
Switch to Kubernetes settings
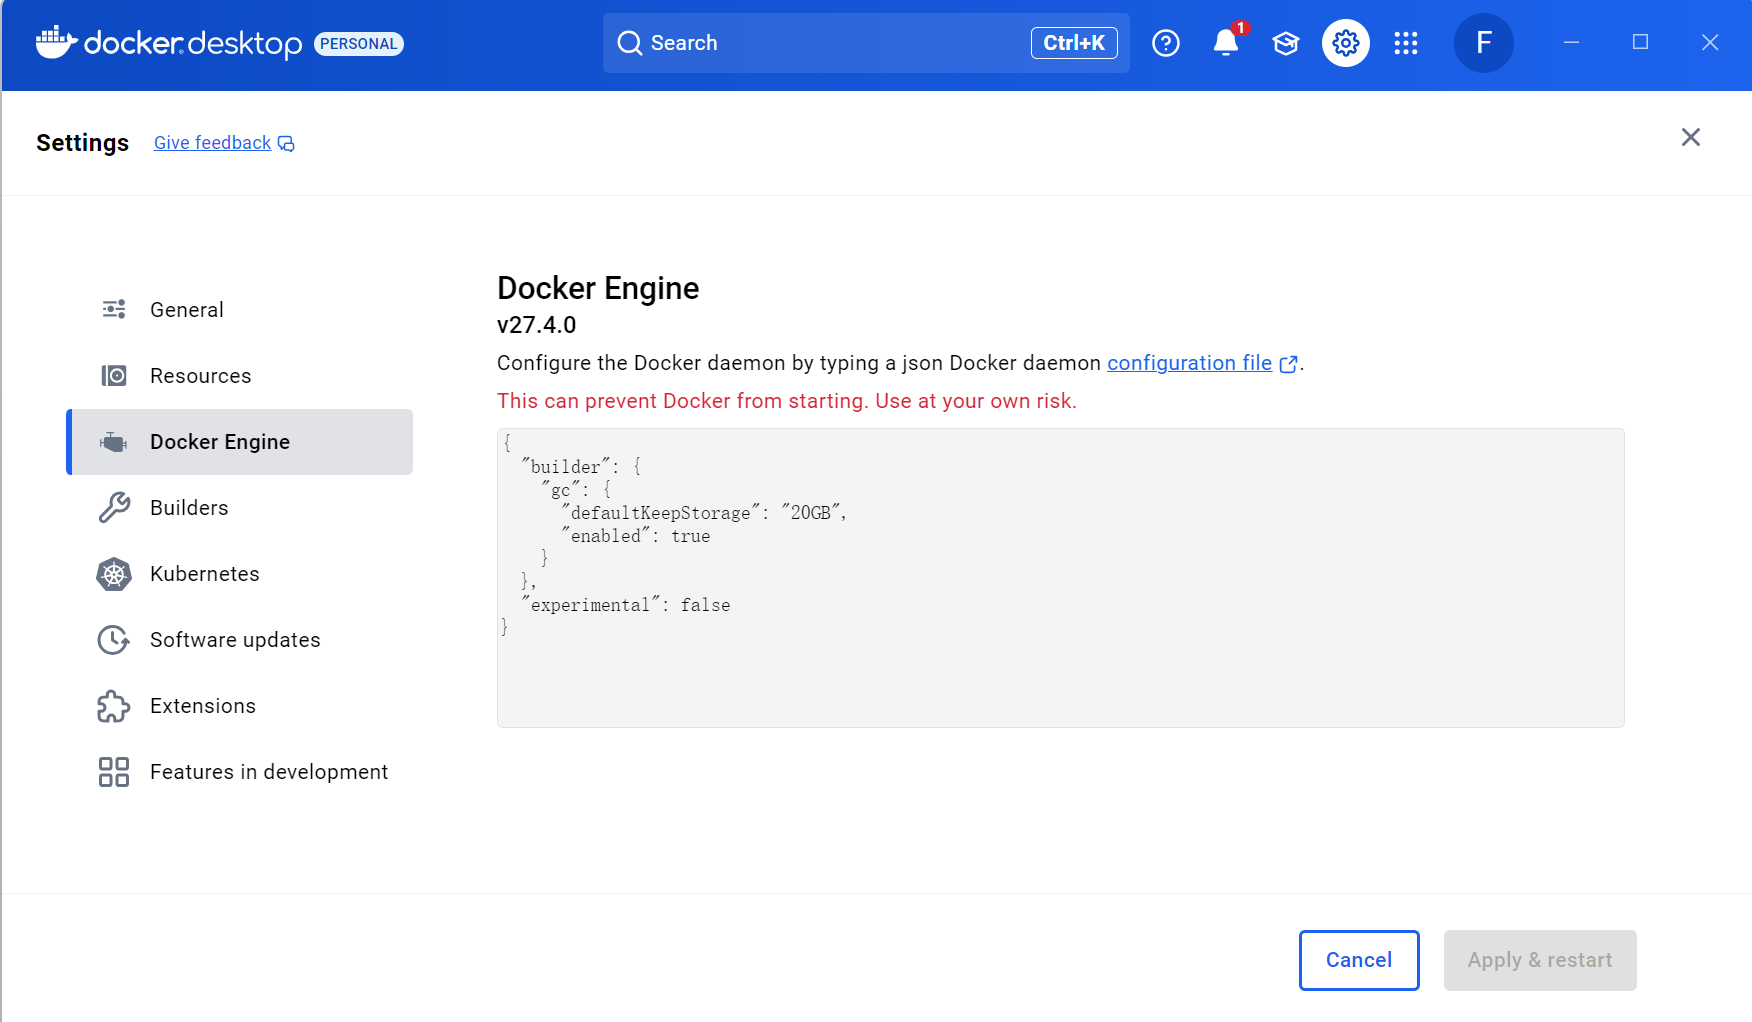(x=240, y=574)
